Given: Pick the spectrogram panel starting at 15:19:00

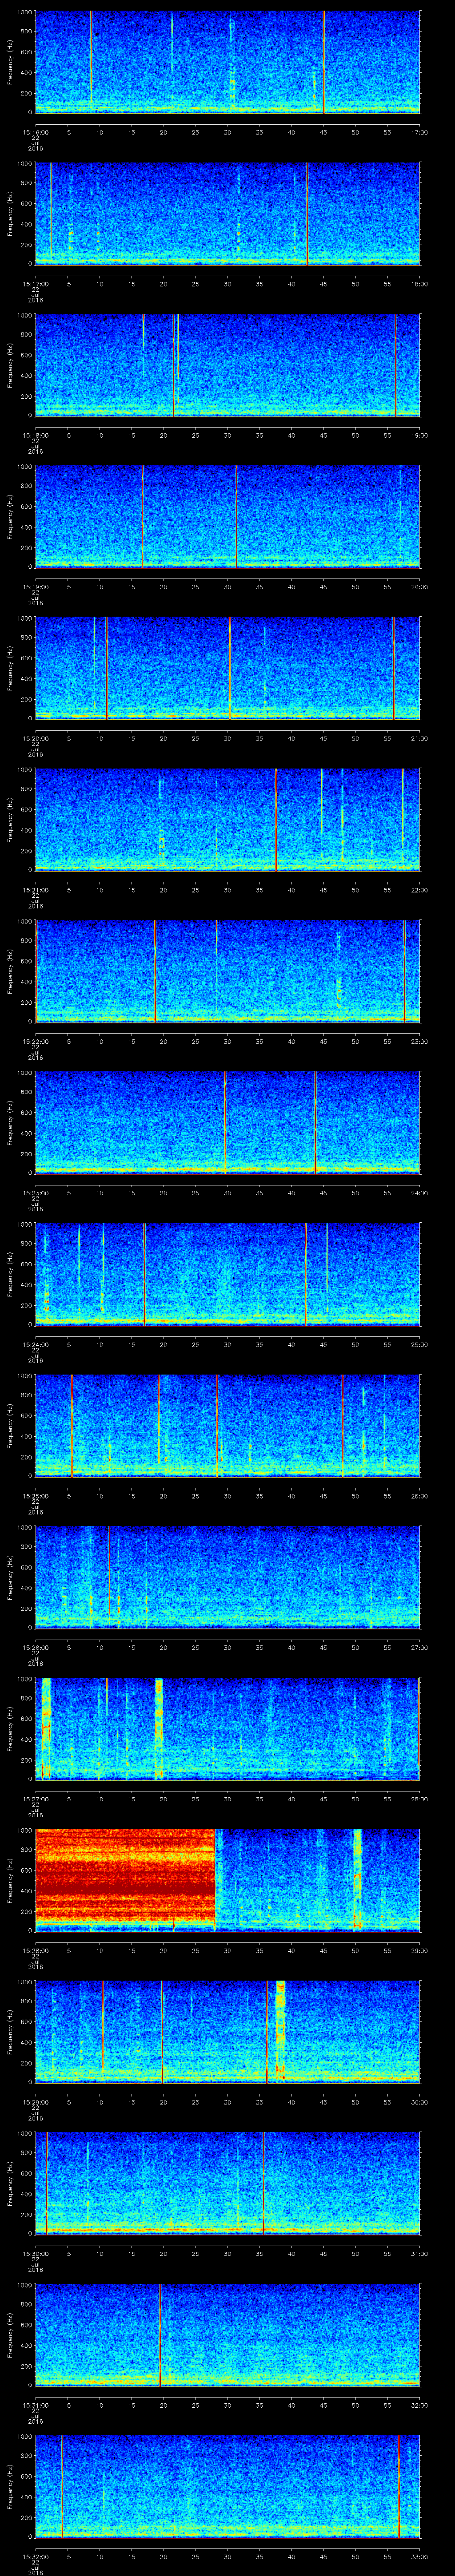Looking at the screenshot, I should click(x=228, y=517).
